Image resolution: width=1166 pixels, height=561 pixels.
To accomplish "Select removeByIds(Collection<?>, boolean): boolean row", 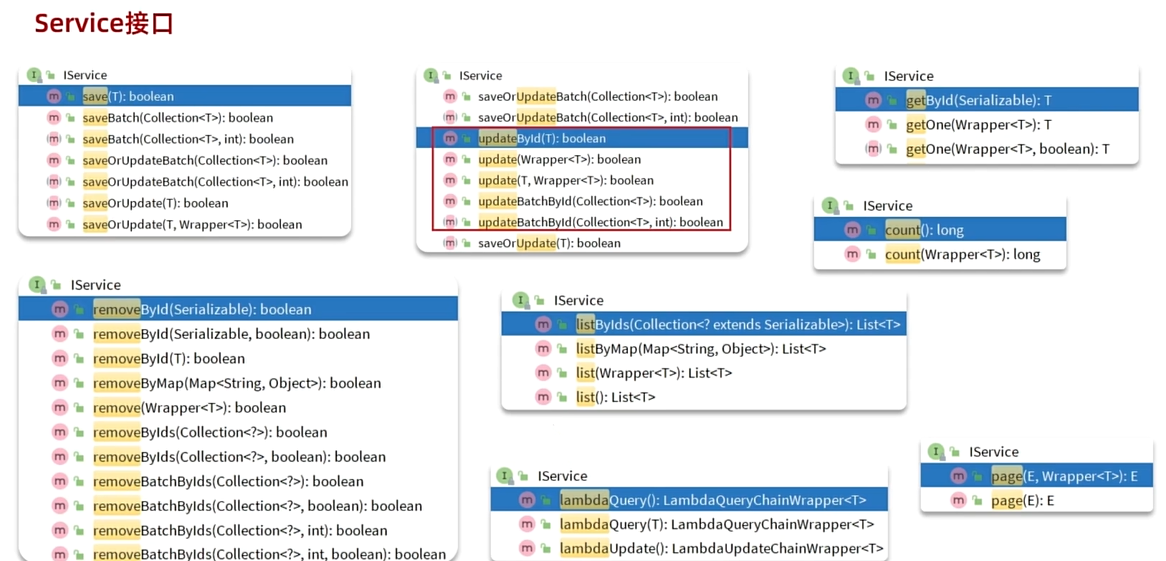I will 238,457.
